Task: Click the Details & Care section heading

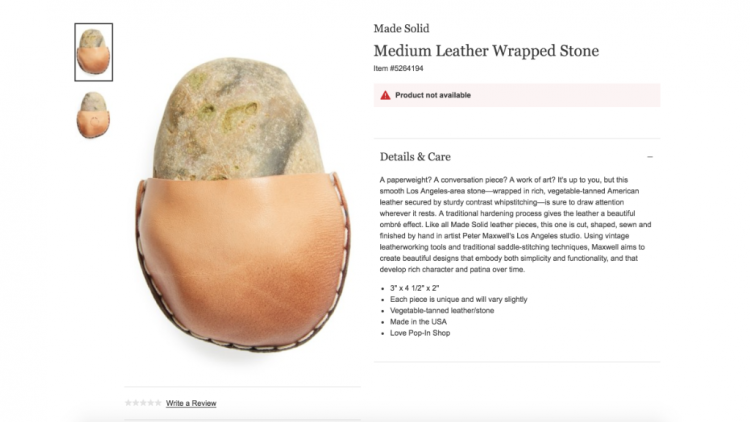Action: click(415, 156)
